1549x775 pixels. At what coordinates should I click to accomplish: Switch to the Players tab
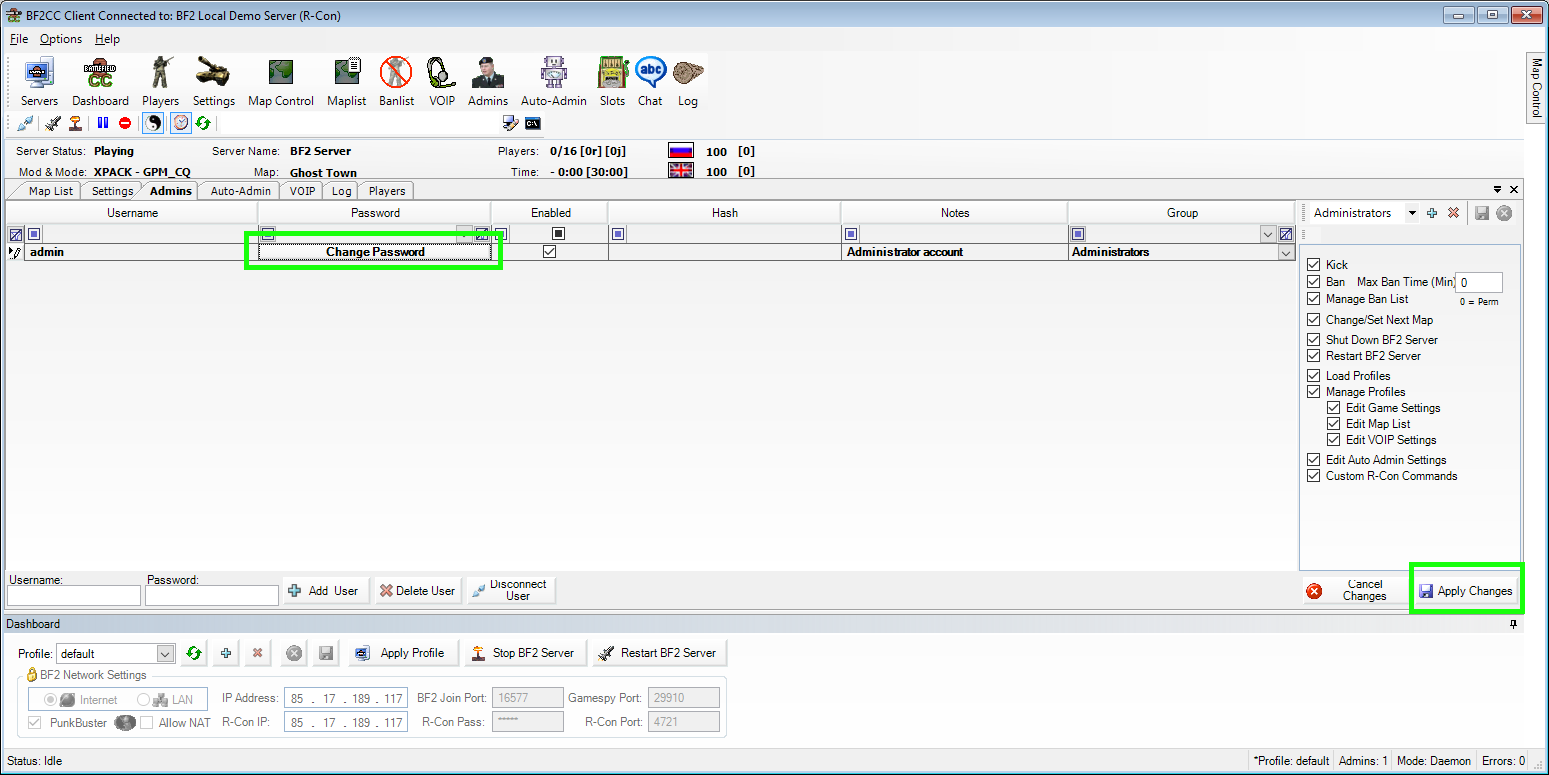click(386, 191)
